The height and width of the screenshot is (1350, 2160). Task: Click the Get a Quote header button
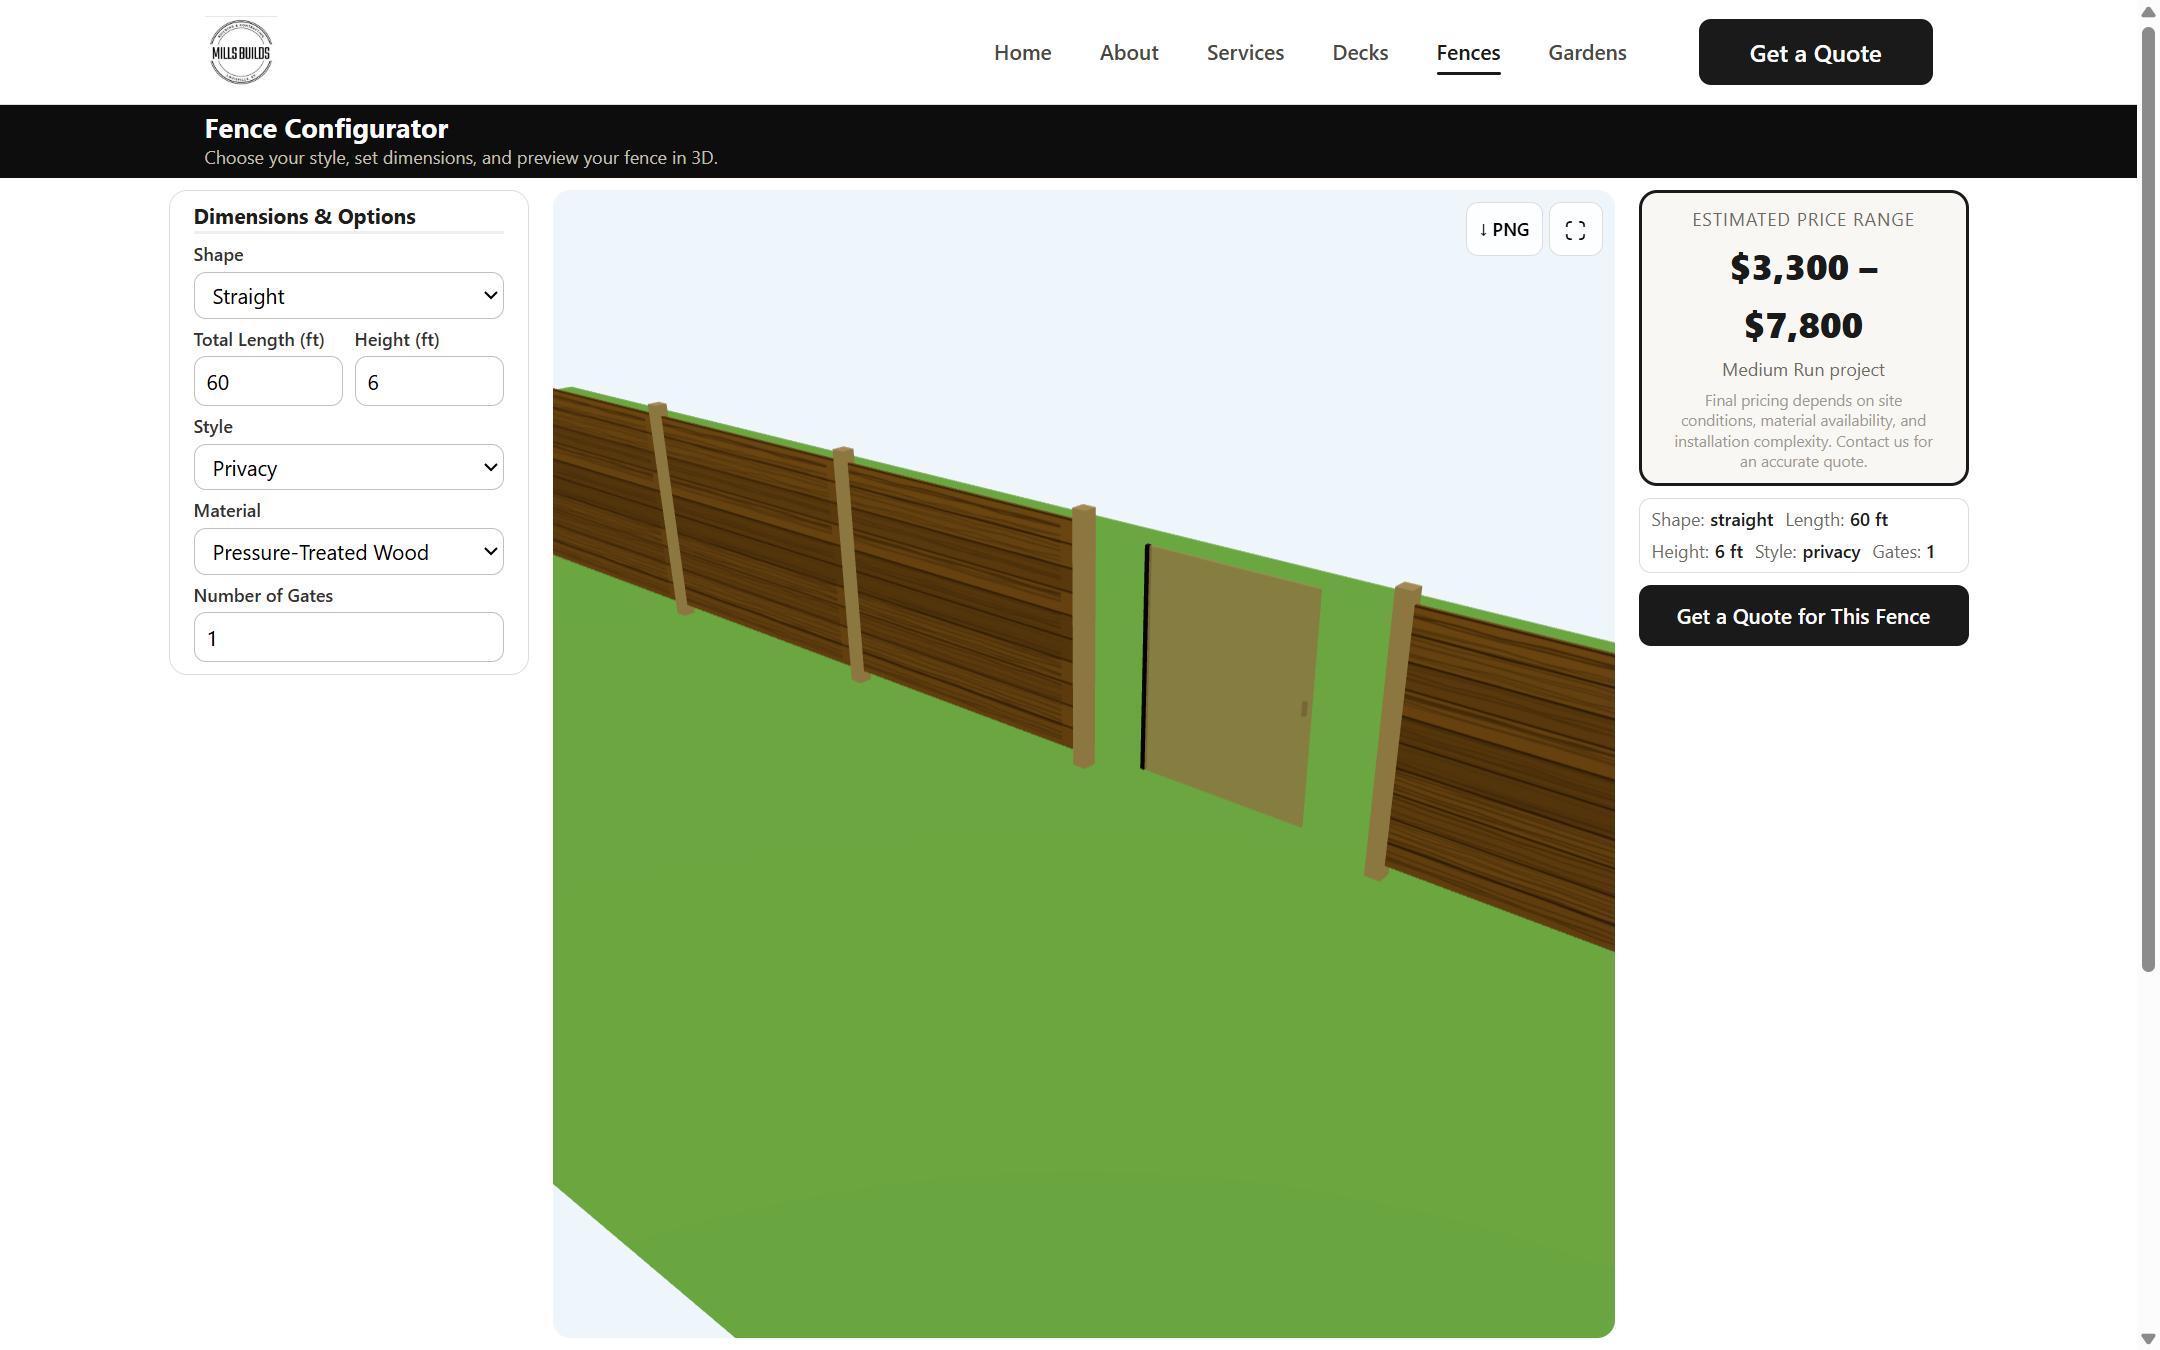[1815, 53]
